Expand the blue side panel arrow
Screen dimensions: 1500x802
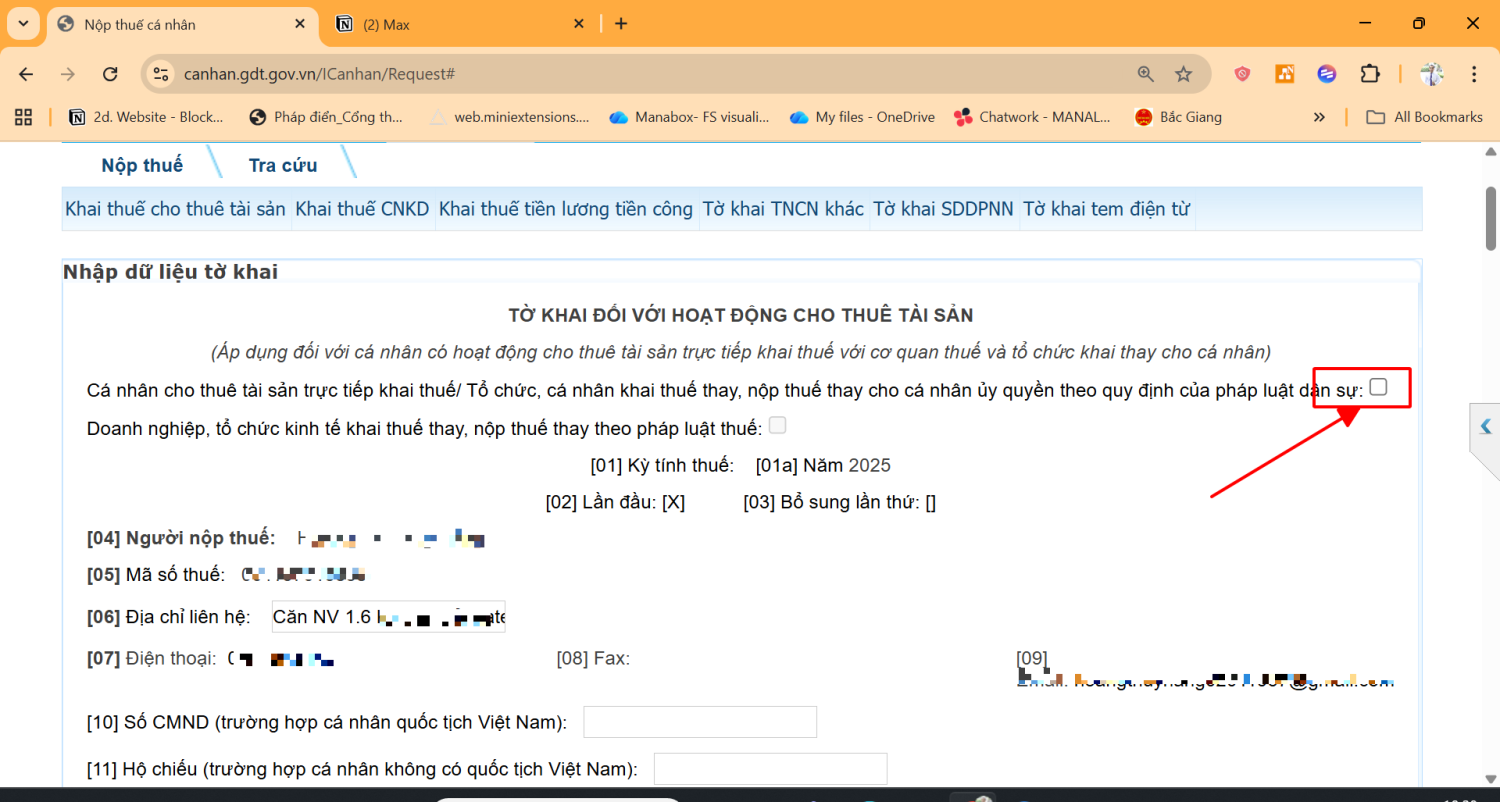click(1485, 427)
